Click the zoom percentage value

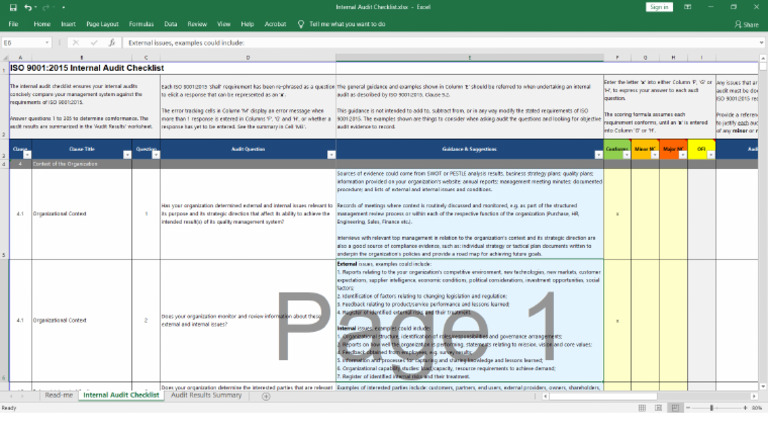click(757, 408)
